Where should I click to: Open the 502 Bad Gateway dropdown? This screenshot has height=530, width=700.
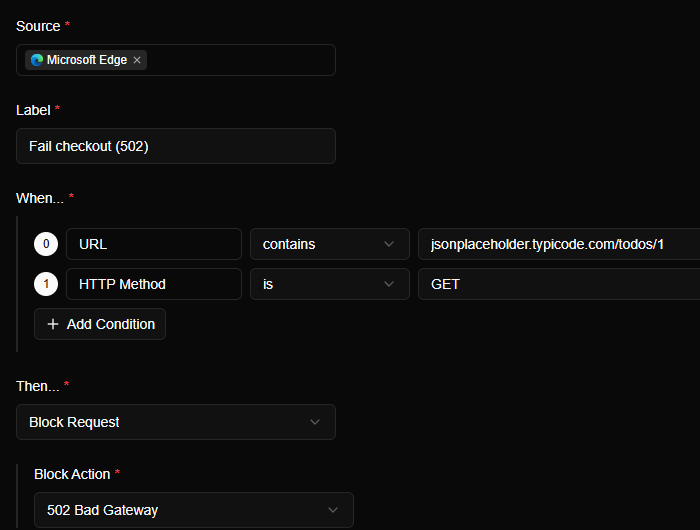194,510
